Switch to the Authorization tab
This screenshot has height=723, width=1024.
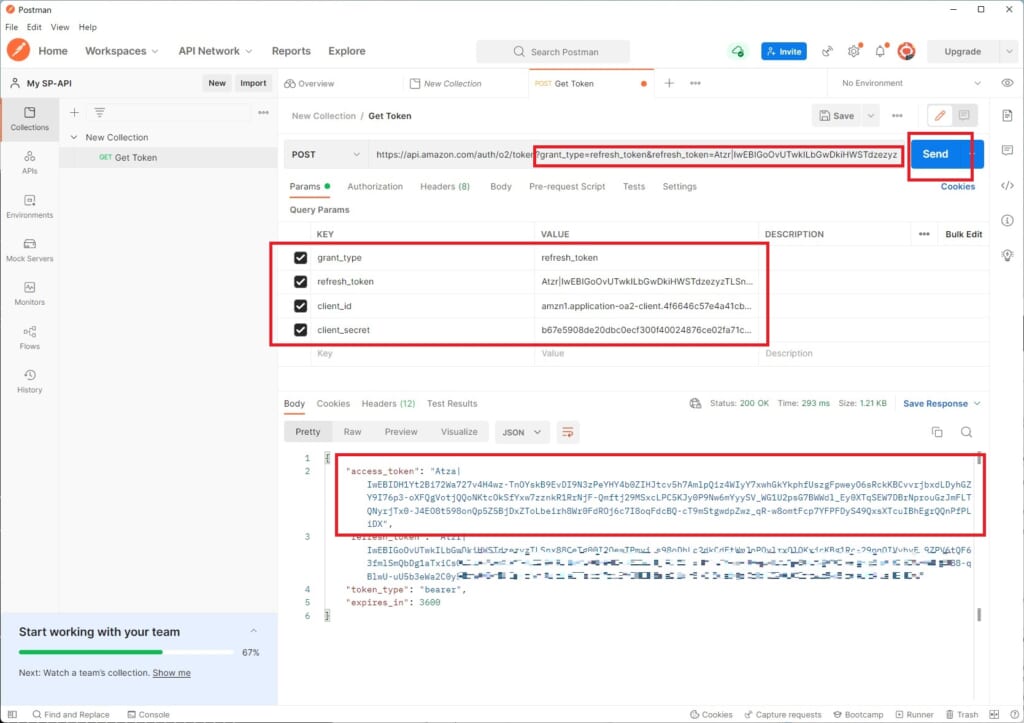pyautogui.click(x=375, y=186)
